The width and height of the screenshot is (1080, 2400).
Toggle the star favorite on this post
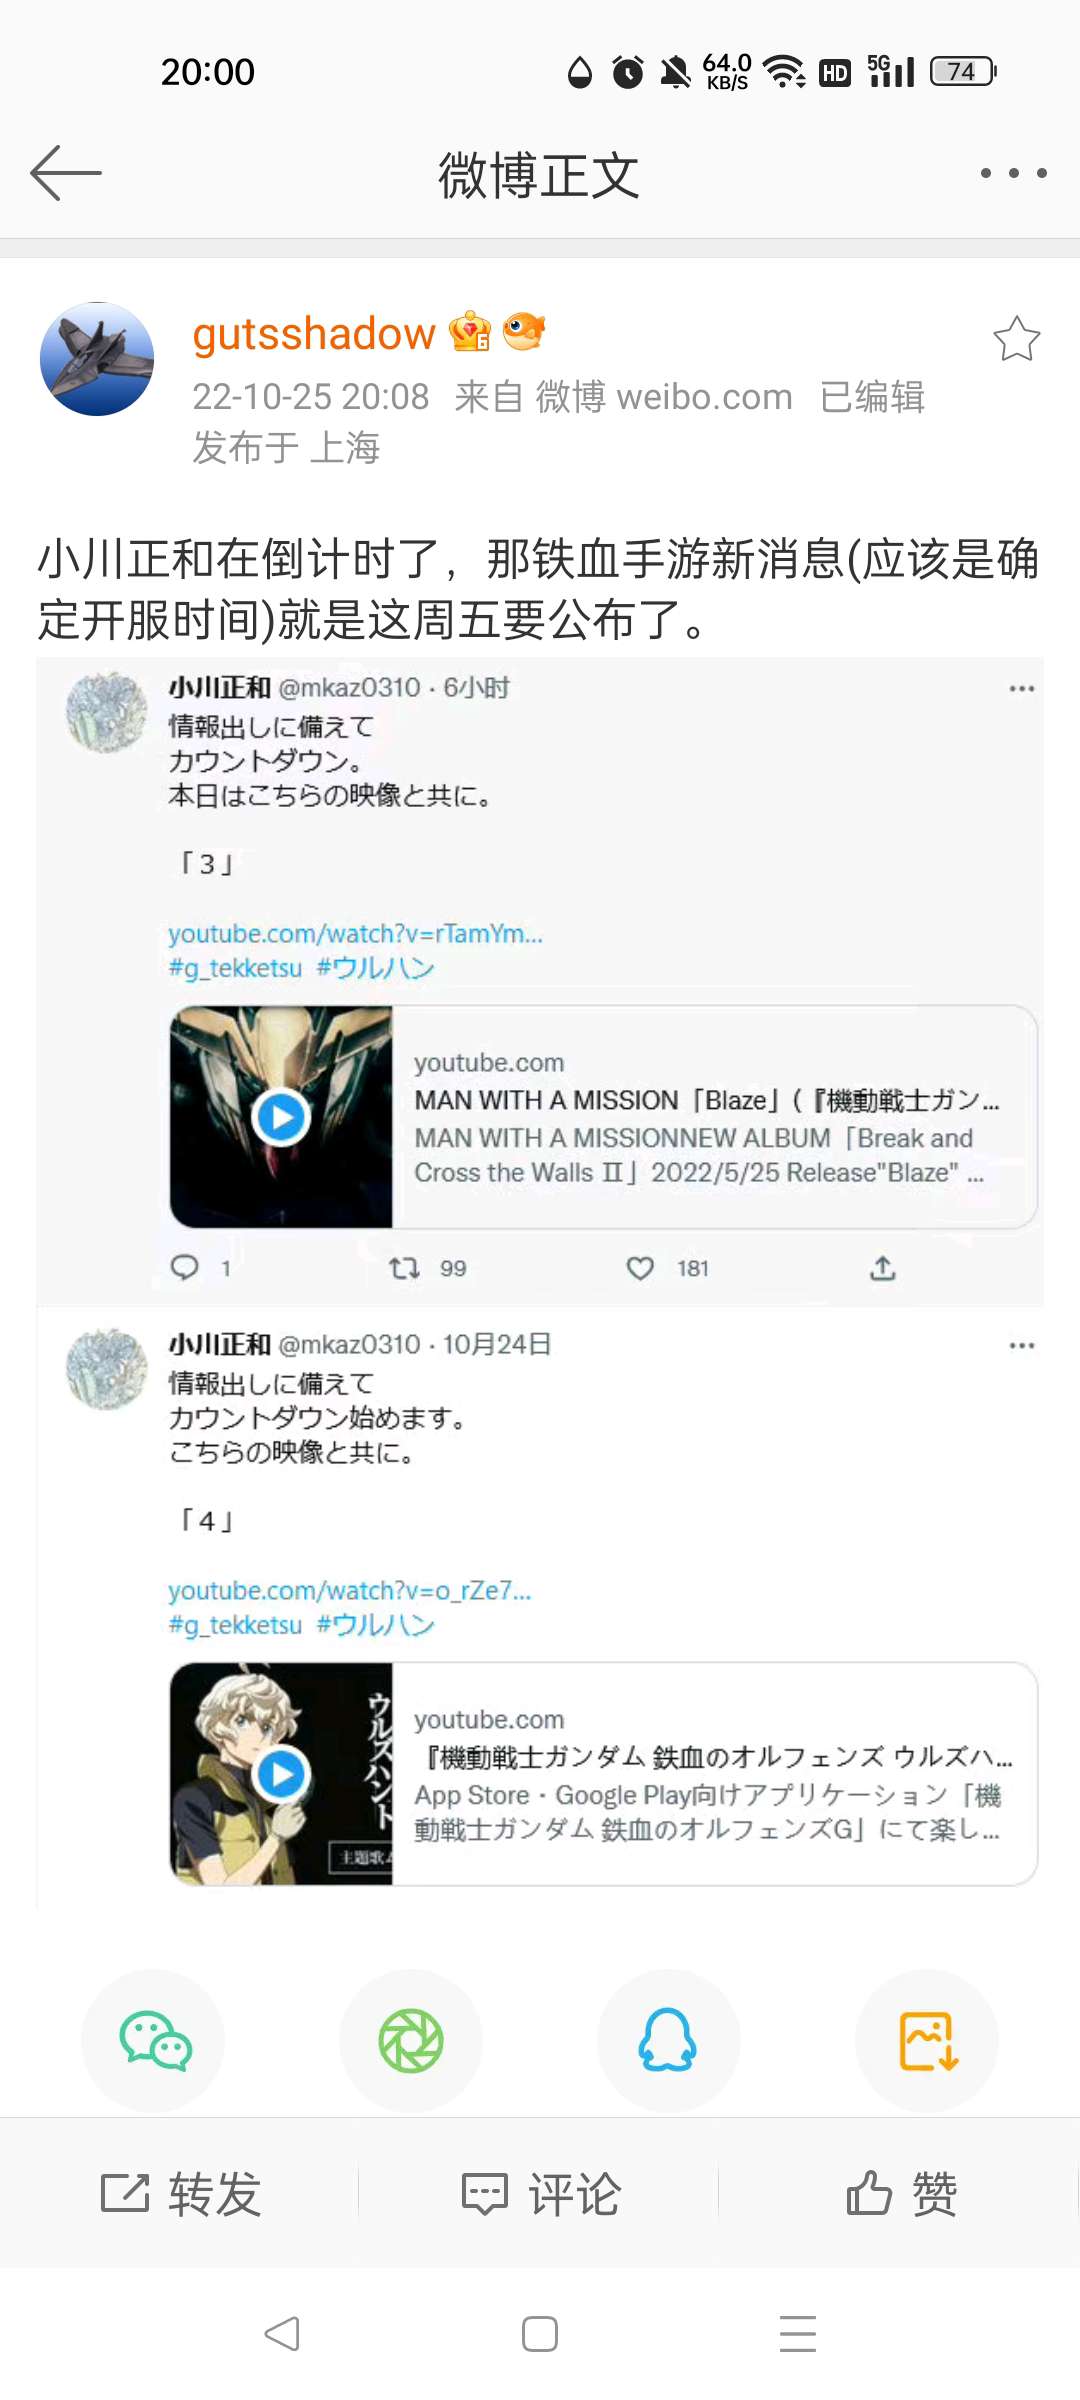pos(1016,339)
